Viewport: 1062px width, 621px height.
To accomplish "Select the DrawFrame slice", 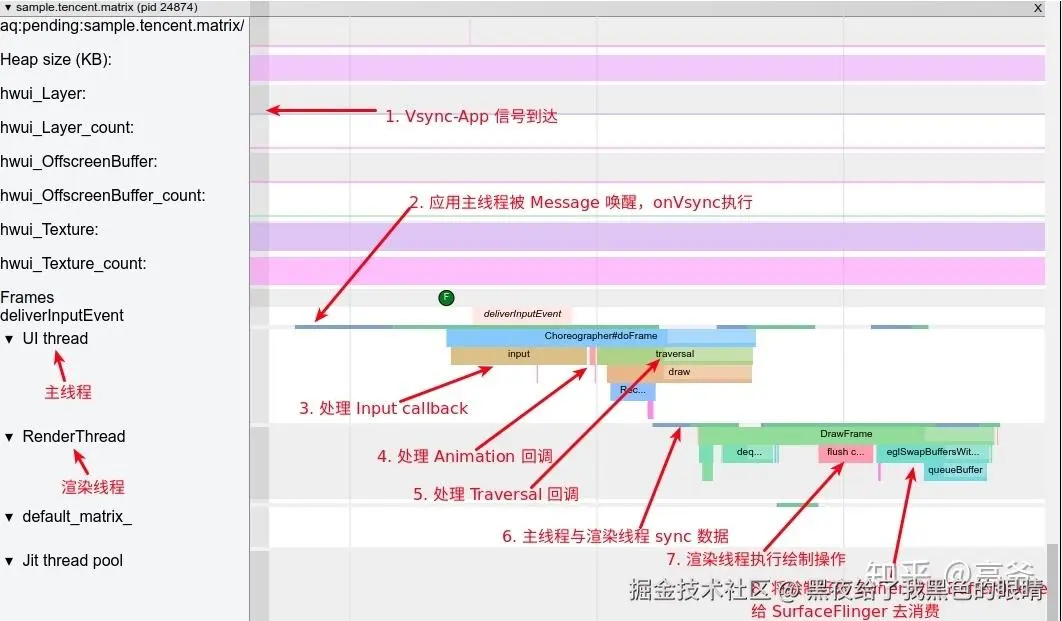I will [846, 434].
